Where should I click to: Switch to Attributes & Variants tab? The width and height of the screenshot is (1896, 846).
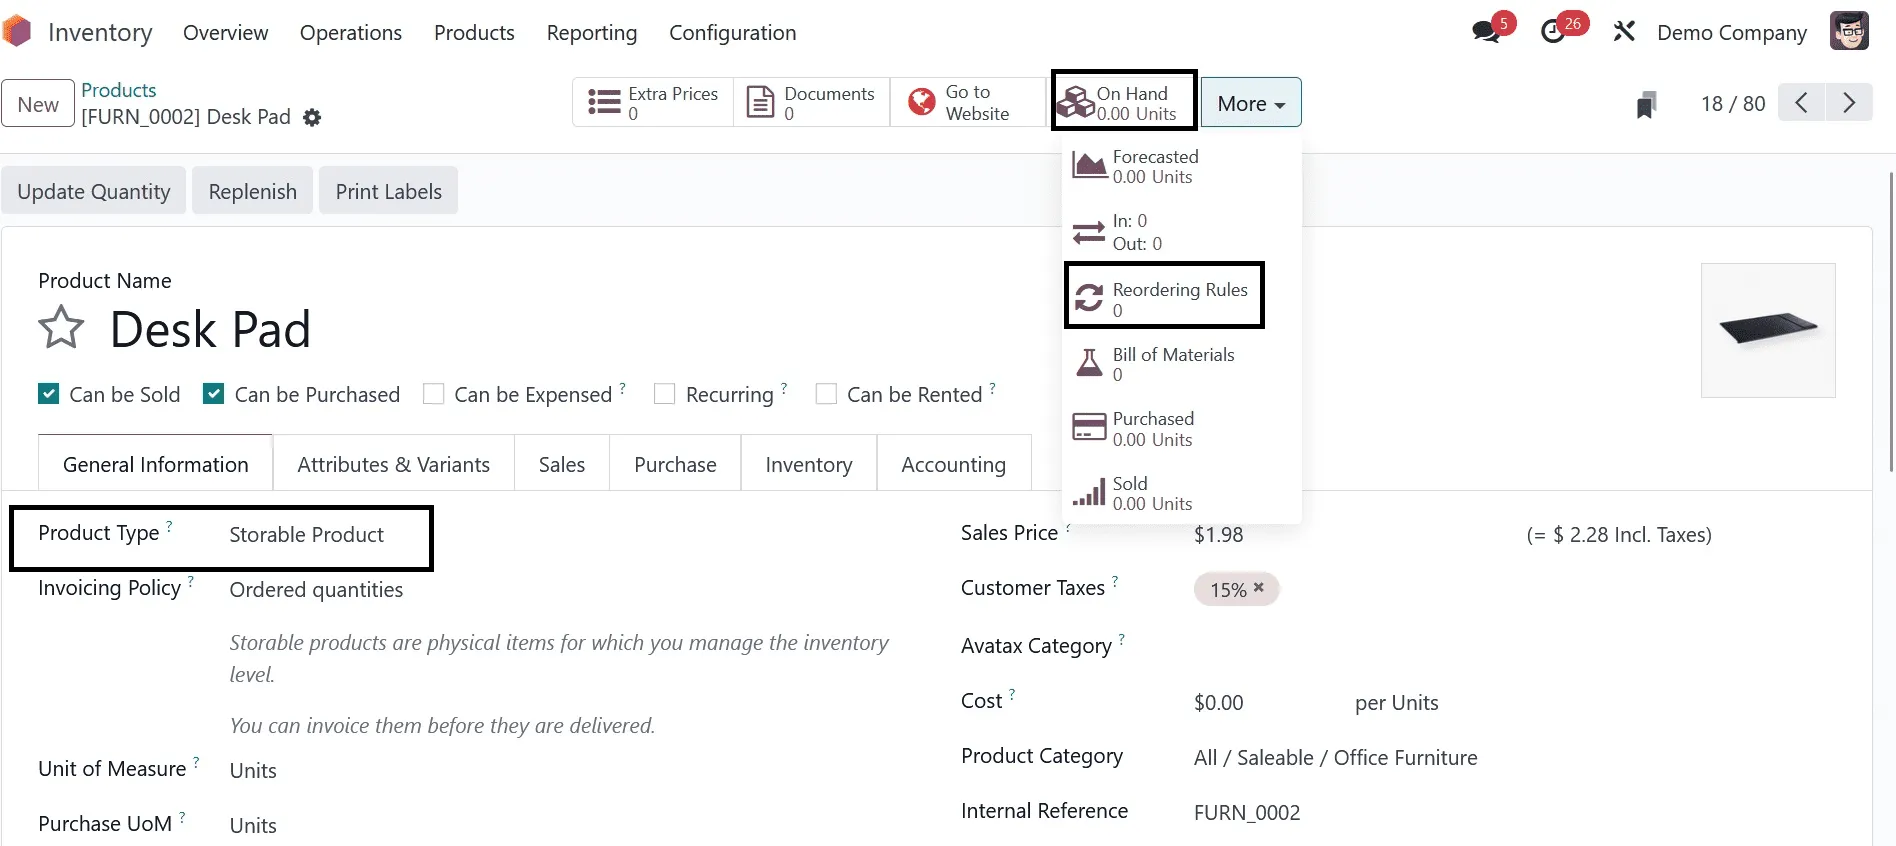pyautogui.click(x=394, y=464)
